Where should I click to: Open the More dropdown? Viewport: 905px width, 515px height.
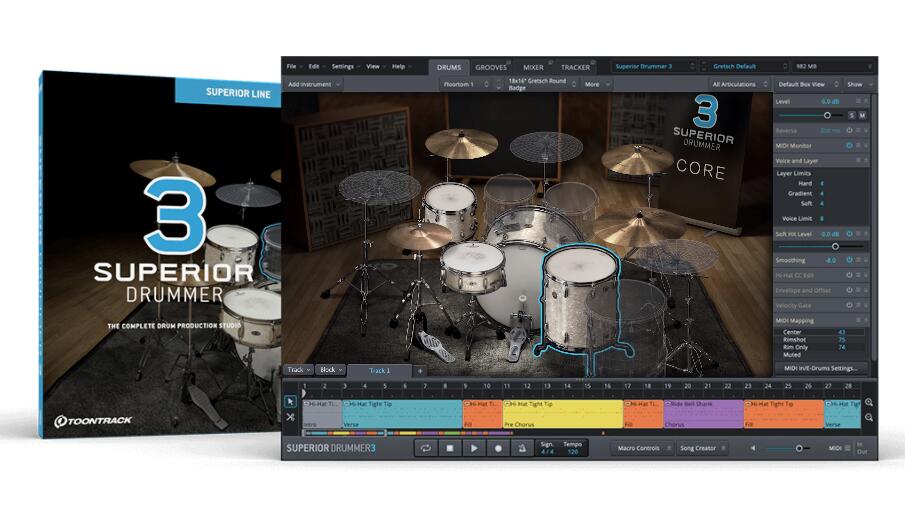(x=597, y=84)
